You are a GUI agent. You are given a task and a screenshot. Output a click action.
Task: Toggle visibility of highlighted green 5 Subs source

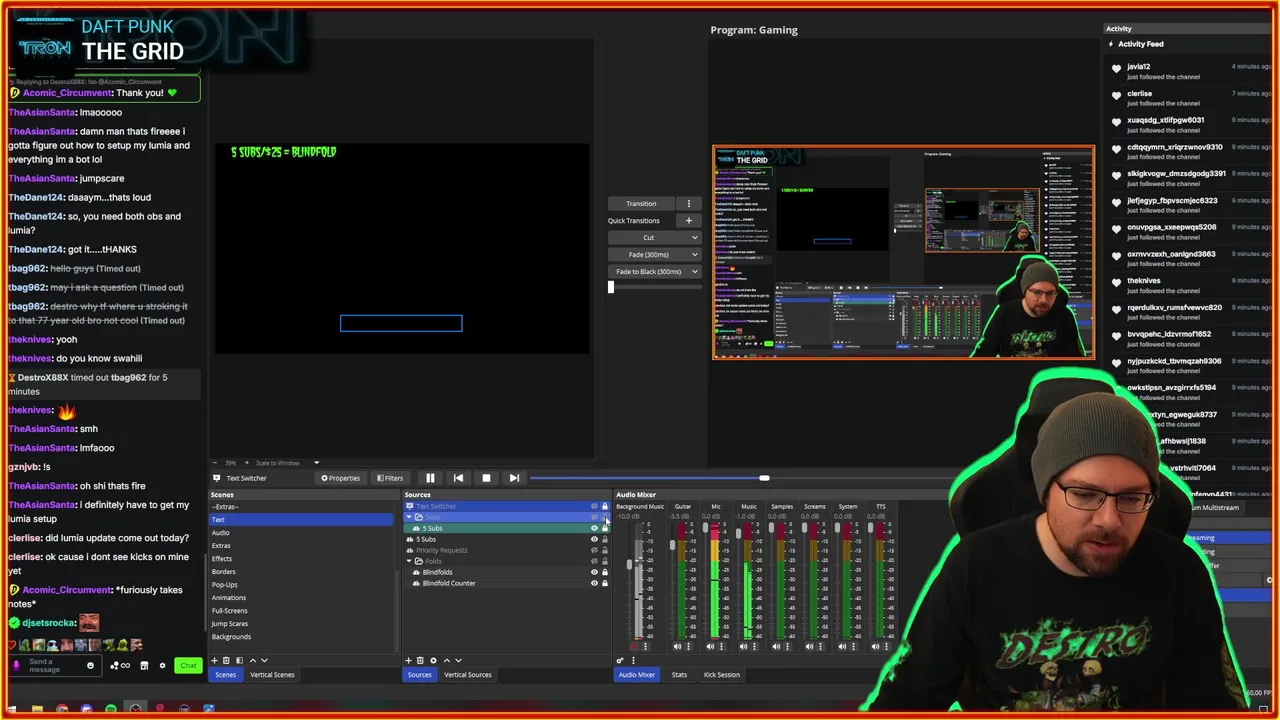pyautogui.click(x=594, y=528)
